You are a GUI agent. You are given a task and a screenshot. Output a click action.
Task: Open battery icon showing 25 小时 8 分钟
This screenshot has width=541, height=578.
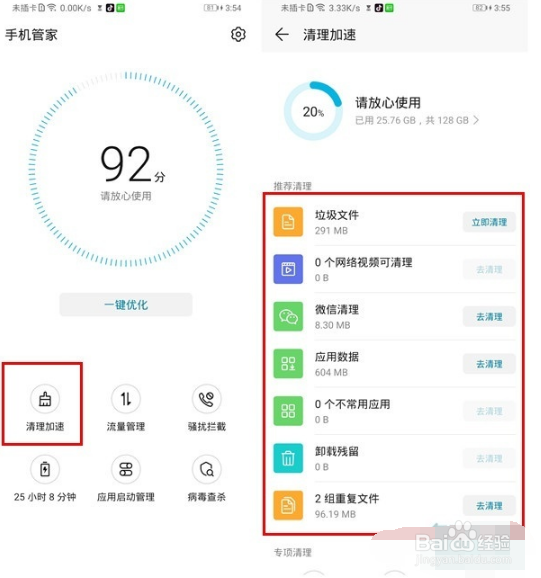pyautogui.click(x=45, y=469)
